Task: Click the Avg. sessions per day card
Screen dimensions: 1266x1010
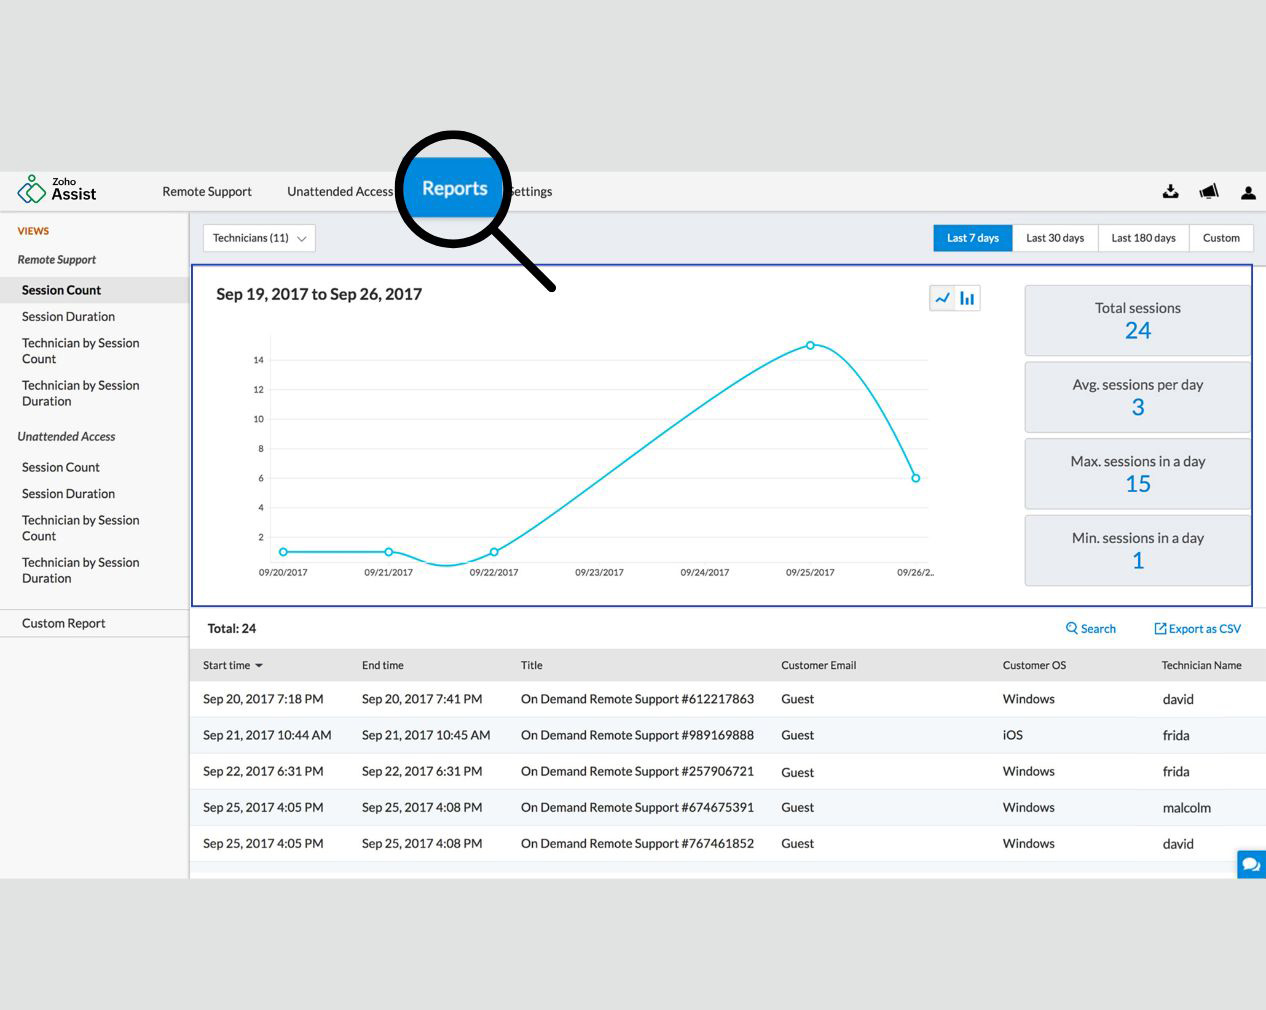Action: 1138,397
